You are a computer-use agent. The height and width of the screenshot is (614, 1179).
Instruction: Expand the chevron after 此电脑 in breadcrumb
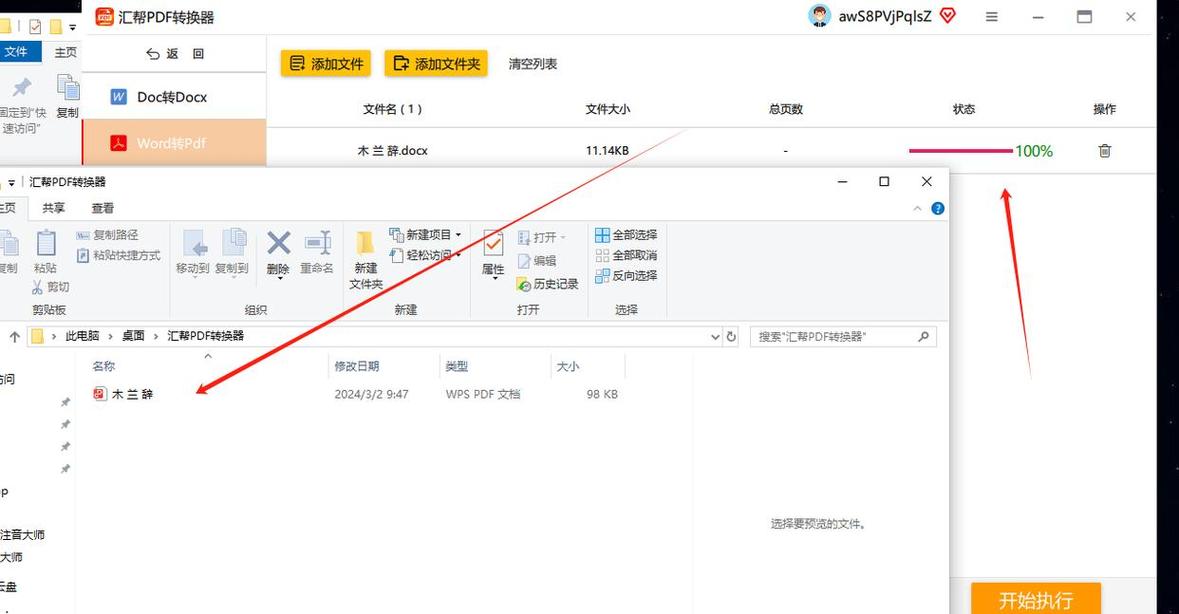tap(111, 336)
